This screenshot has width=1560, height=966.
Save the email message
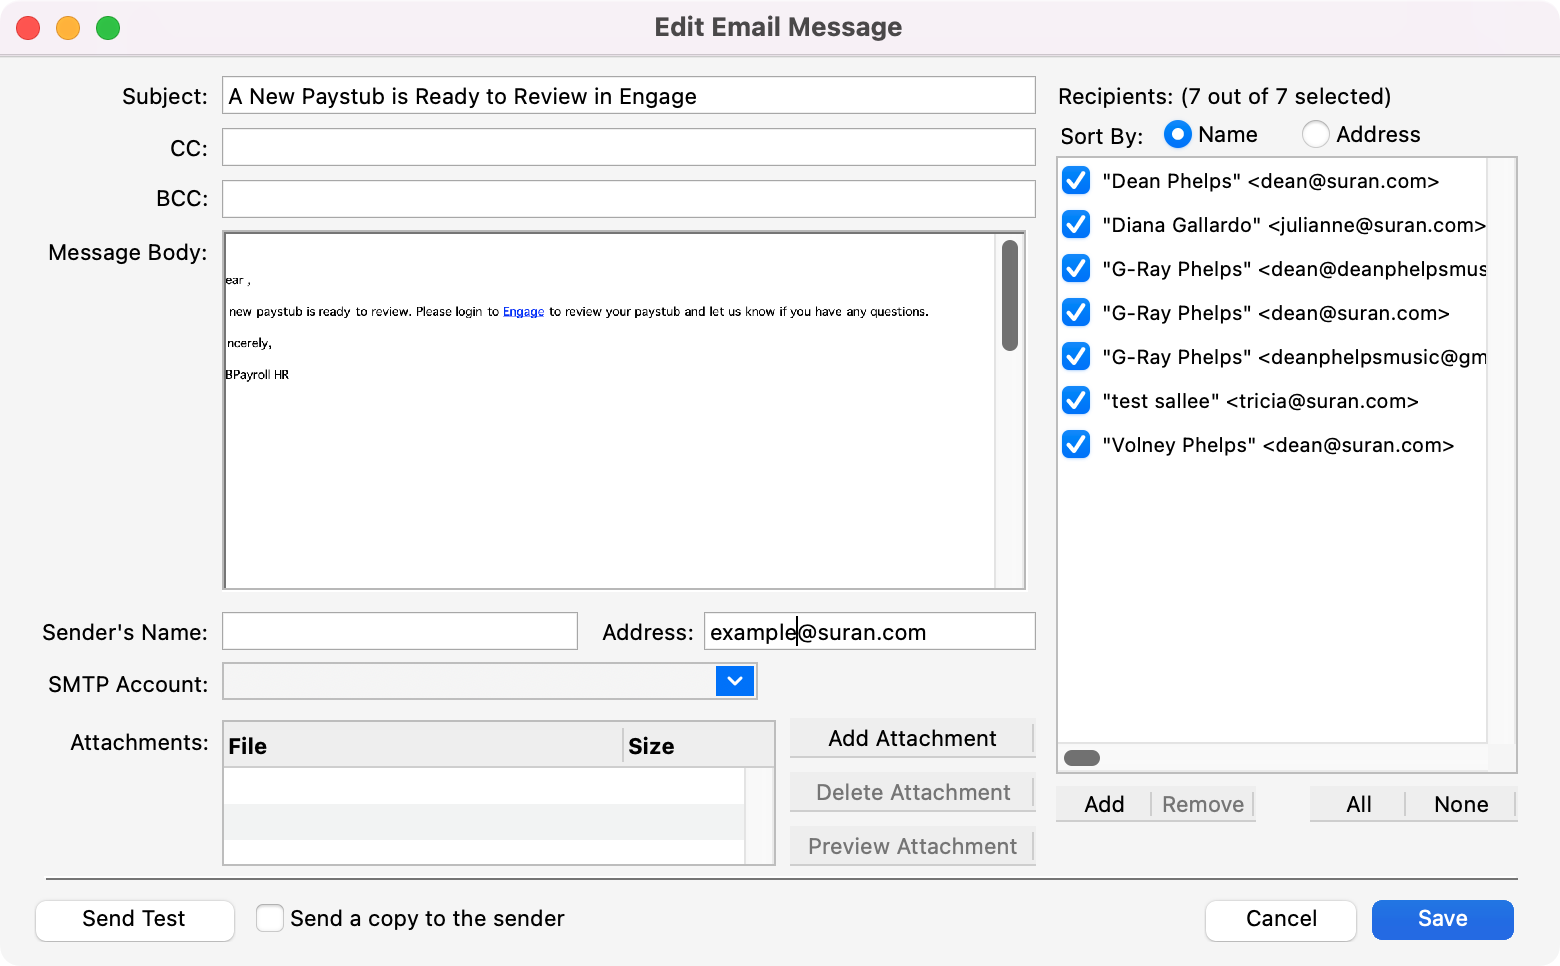pyautogui.click(x=1442, y=919)
